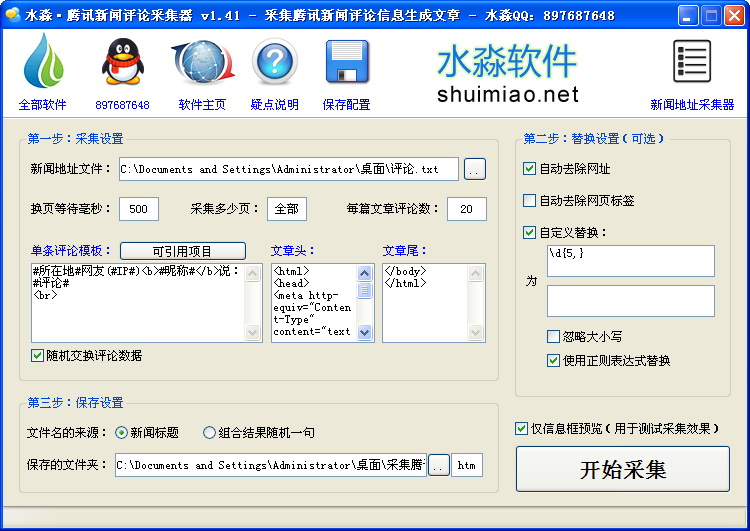Select the 新闻标题 radio button
This screenshot has width=750, height=531.
pos(121,433)
